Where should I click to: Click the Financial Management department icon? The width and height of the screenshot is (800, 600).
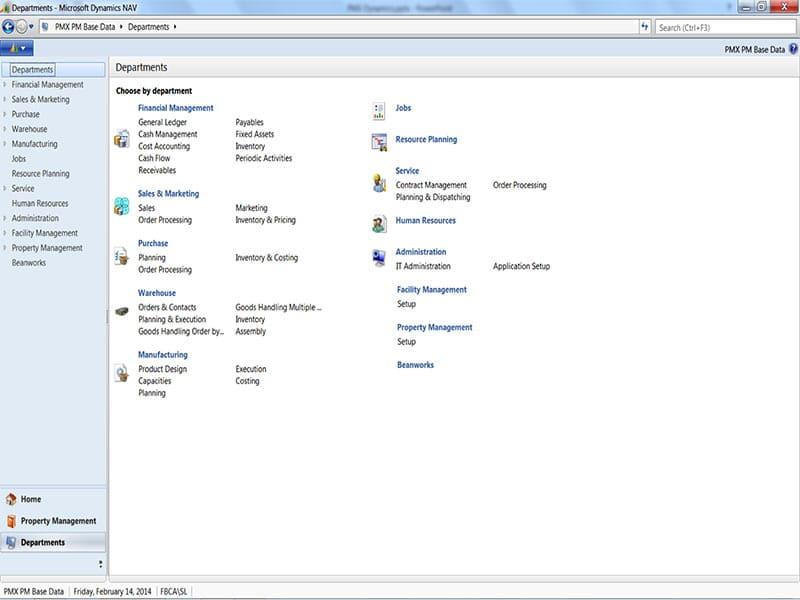(x=122, y=139)
